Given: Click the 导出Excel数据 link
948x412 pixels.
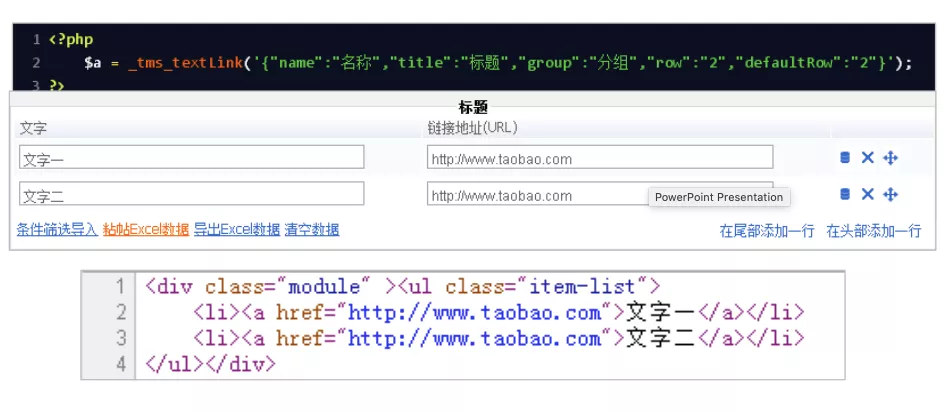Looking at the screenshot, I should (x=237, y=230).
